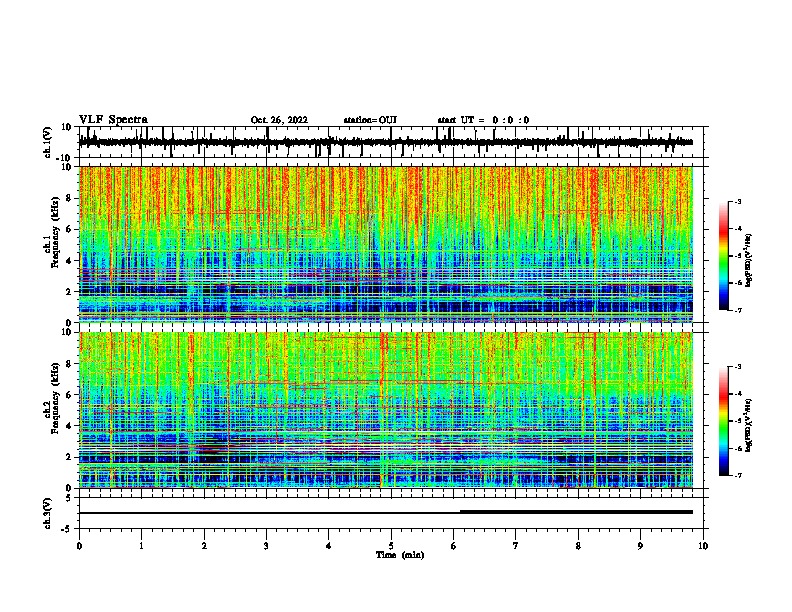Click time axis tick label "7"
This screenshot has height=612, width=792.
[x=516, y=546]
